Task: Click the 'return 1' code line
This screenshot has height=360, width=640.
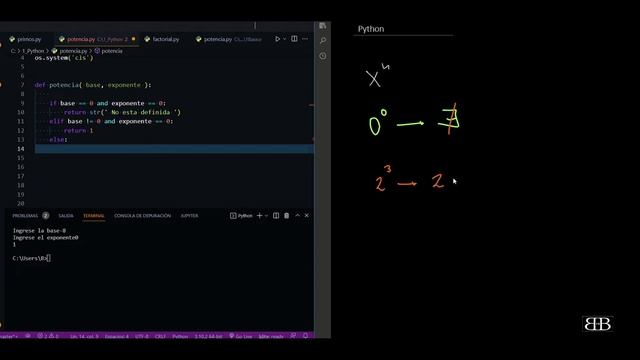Action: tap(78, 131)
